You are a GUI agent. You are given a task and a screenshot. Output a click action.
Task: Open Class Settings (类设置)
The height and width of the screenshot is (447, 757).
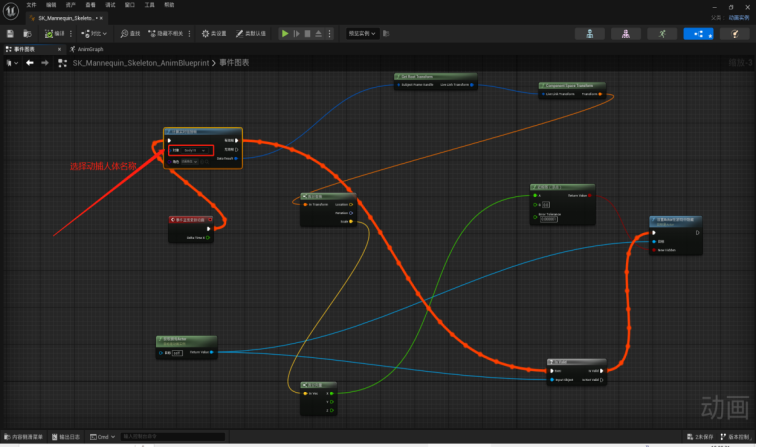point(214,33)
